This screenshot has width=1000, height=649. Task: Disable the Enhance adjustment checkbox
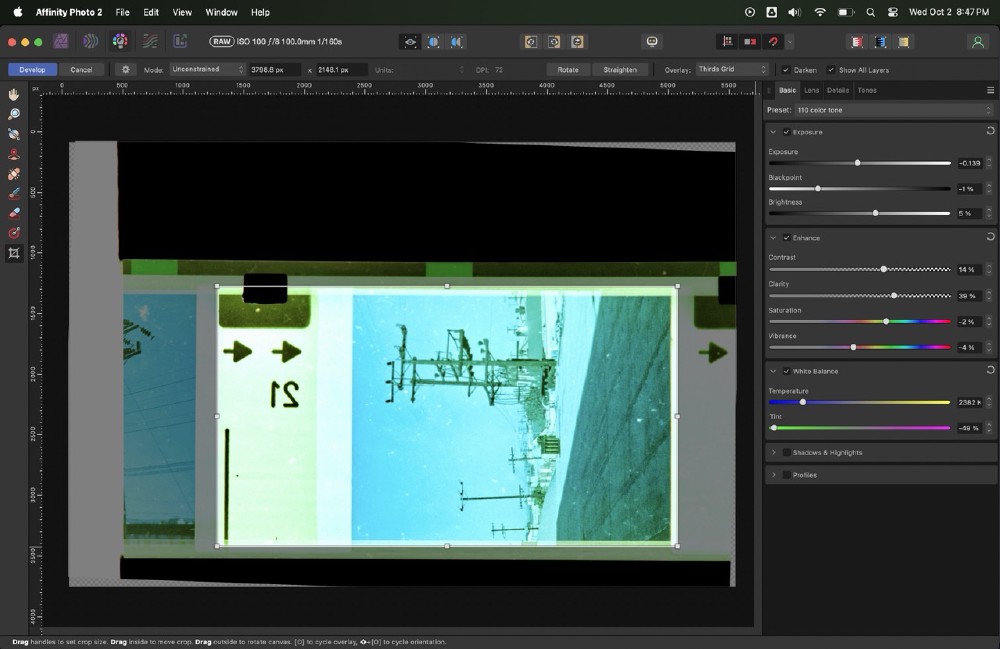pos(786,238)
